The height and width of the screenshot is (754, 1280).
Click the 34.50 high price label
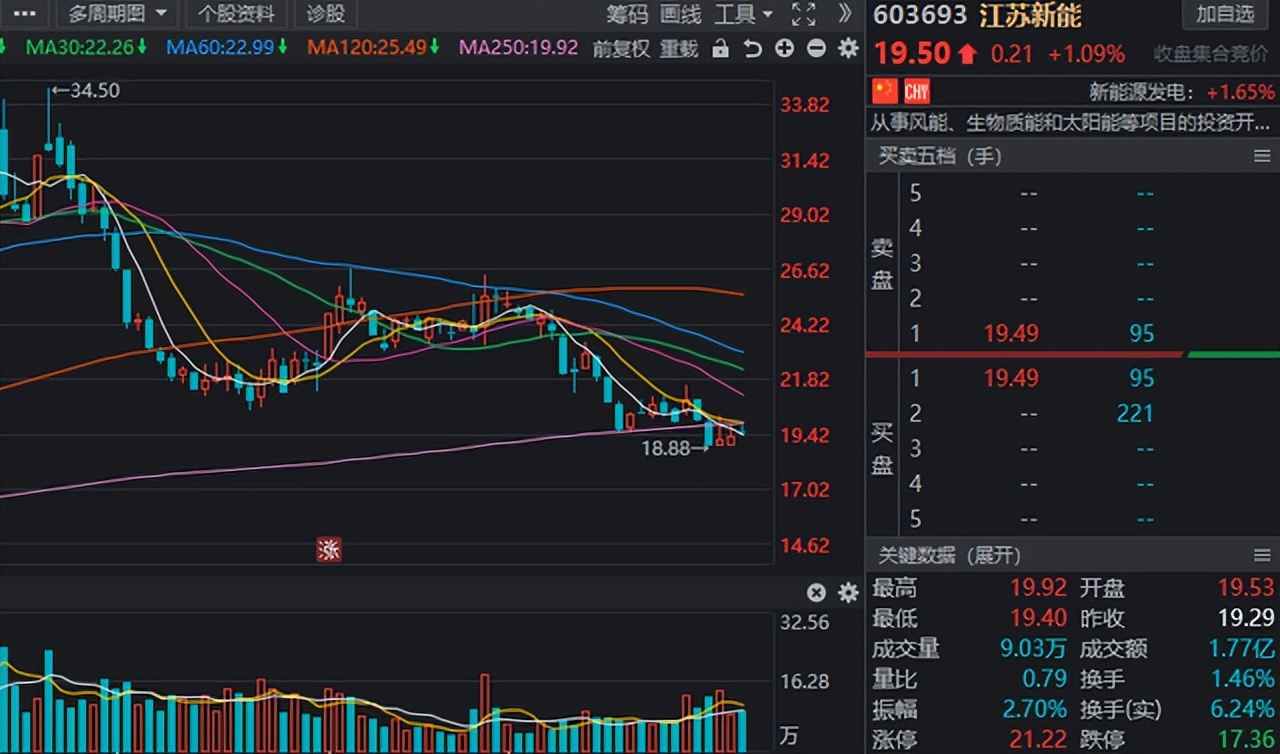(96, 91)
